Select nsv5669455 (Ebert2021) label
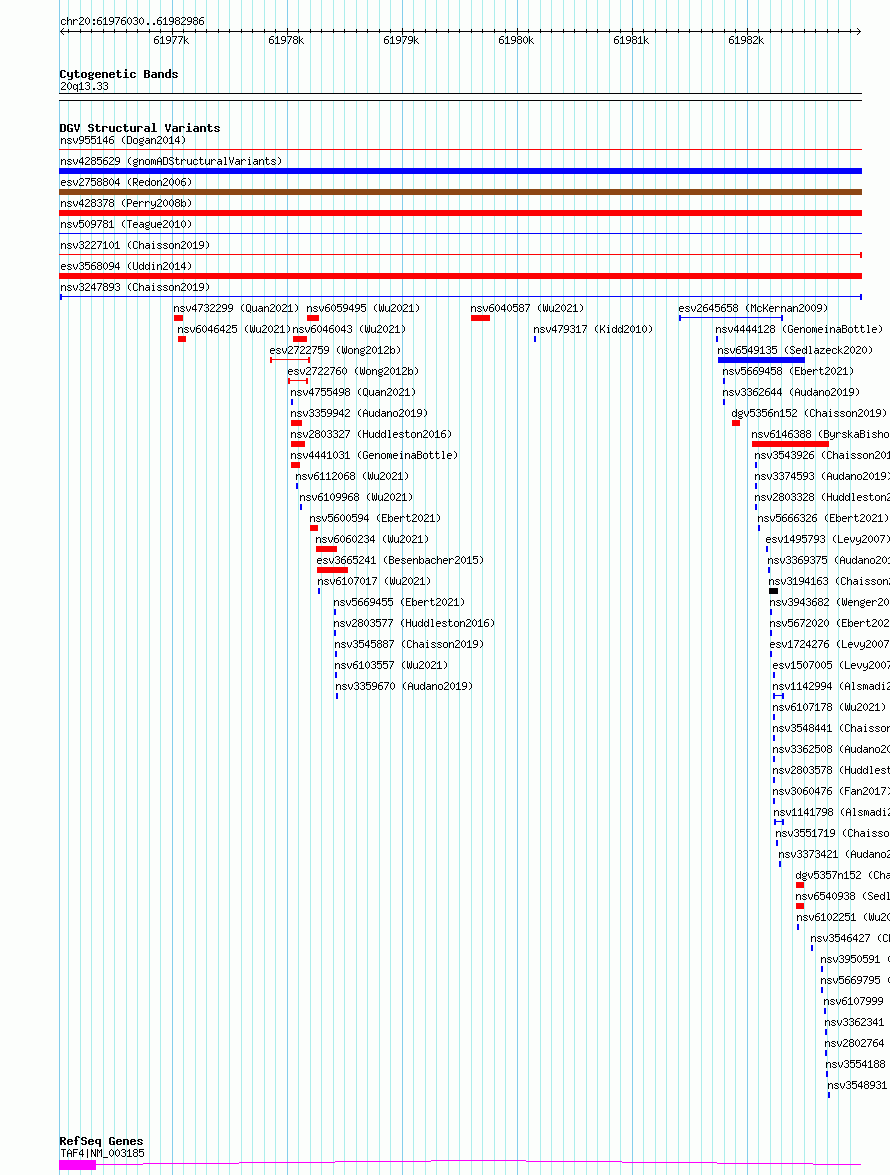Viewport: 890px width, 1175px height. pos(399,602)
